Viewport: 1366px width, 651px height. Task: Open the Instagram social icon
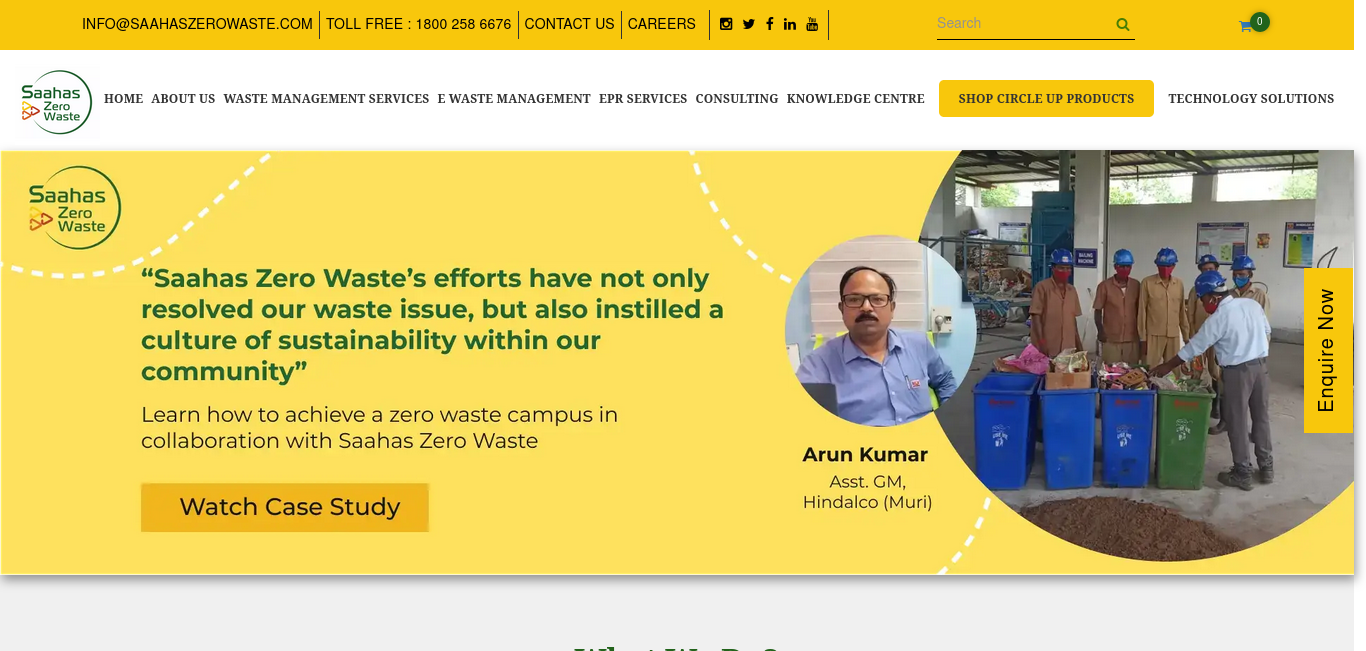coord(727,24)
